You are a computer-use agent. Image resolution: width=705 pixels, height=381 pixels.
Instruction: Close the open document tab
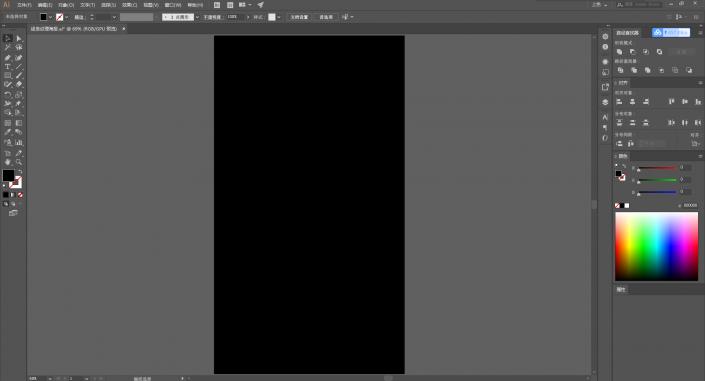(124, 29)
